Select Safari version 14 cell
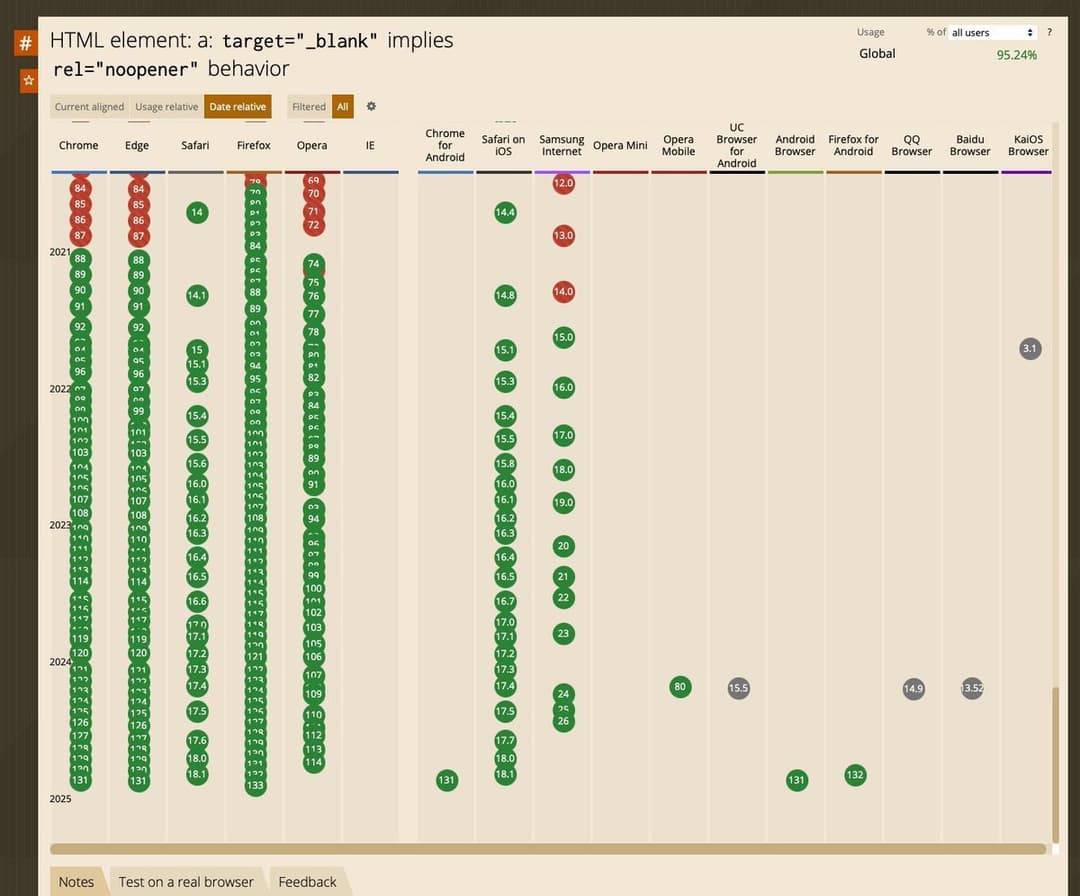The width and height of the screenshot is (1080, 896). pos(197,212)
